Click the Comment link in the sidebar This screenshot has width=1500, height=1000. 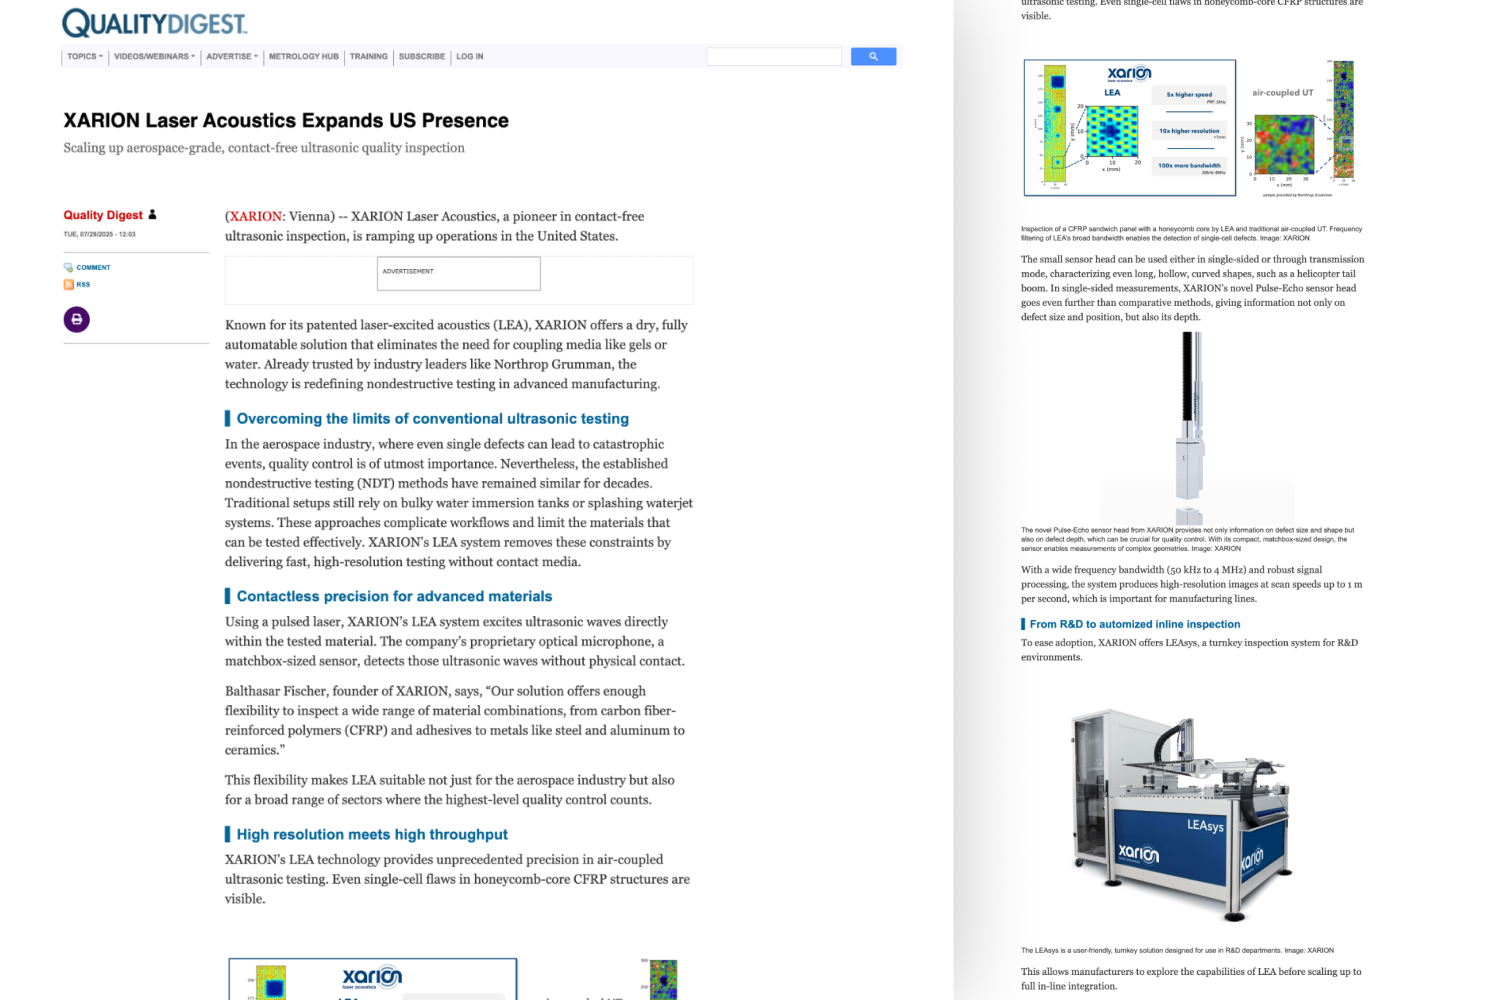click(x=93, y=268)
